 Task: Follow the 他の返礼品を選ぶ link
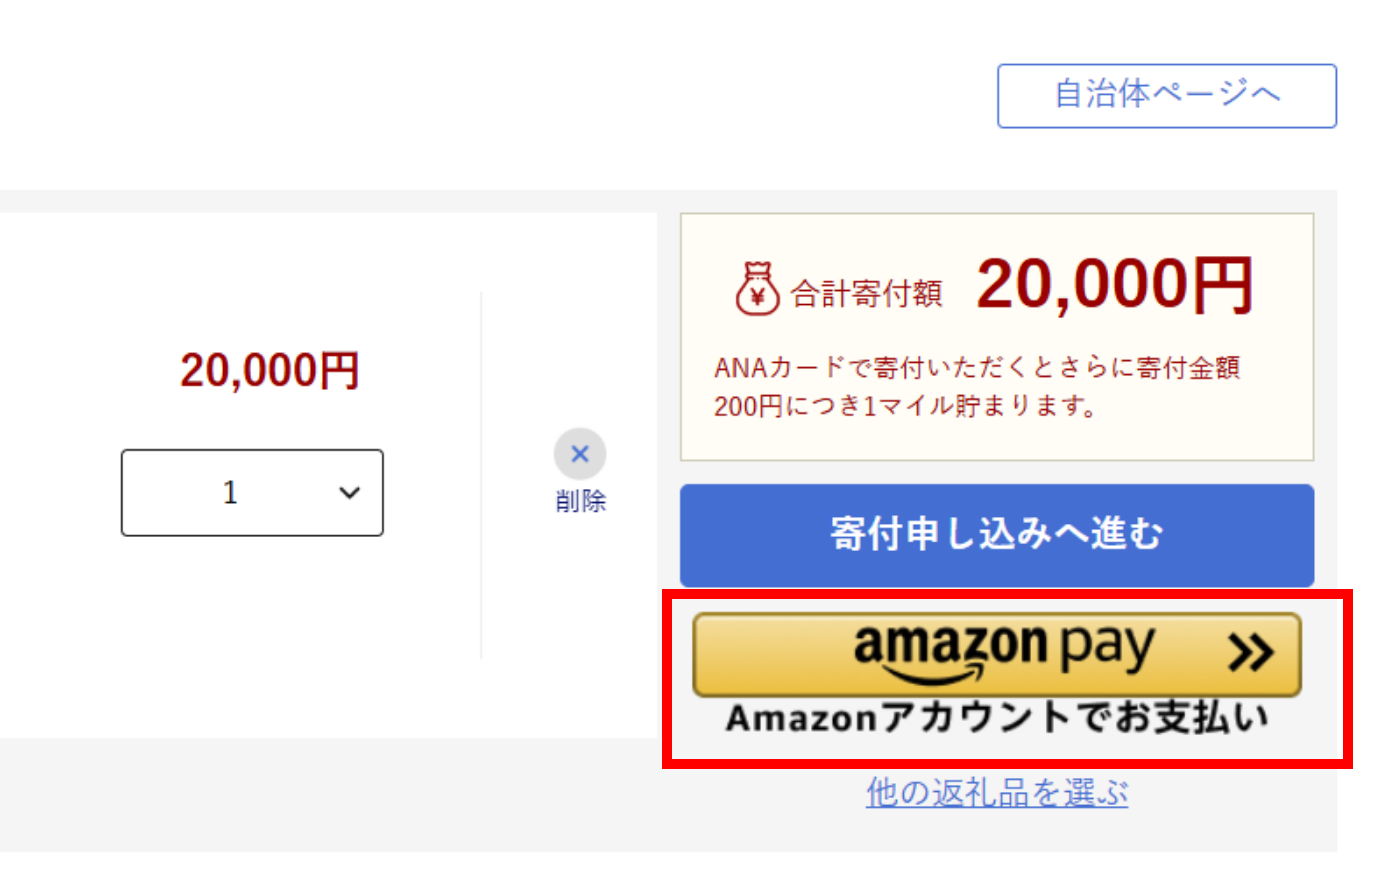997,793
